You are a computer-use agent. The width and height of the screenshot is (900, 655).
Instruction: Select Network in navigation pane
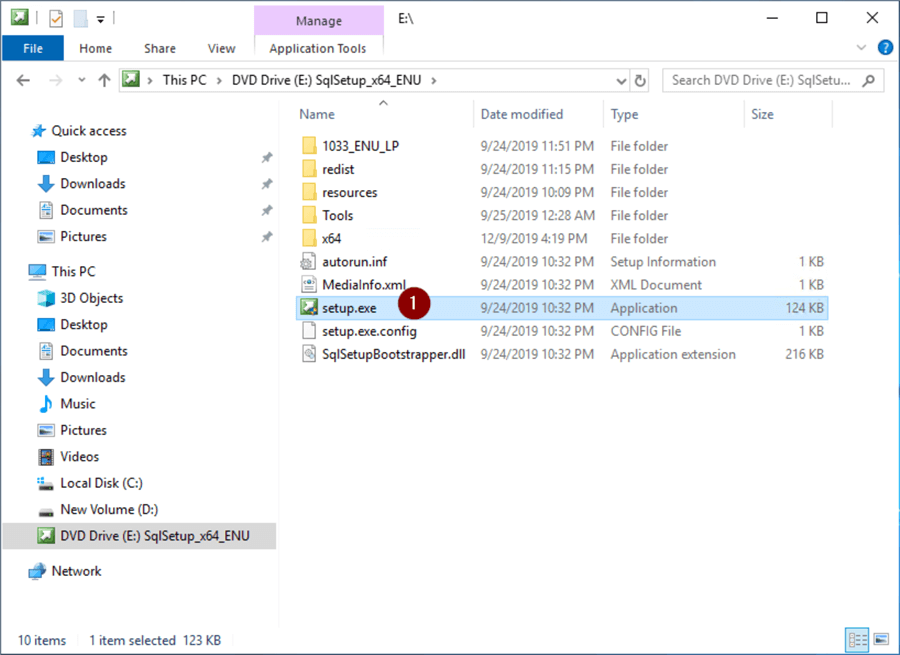pyautogui.click(x=76, y=571)
